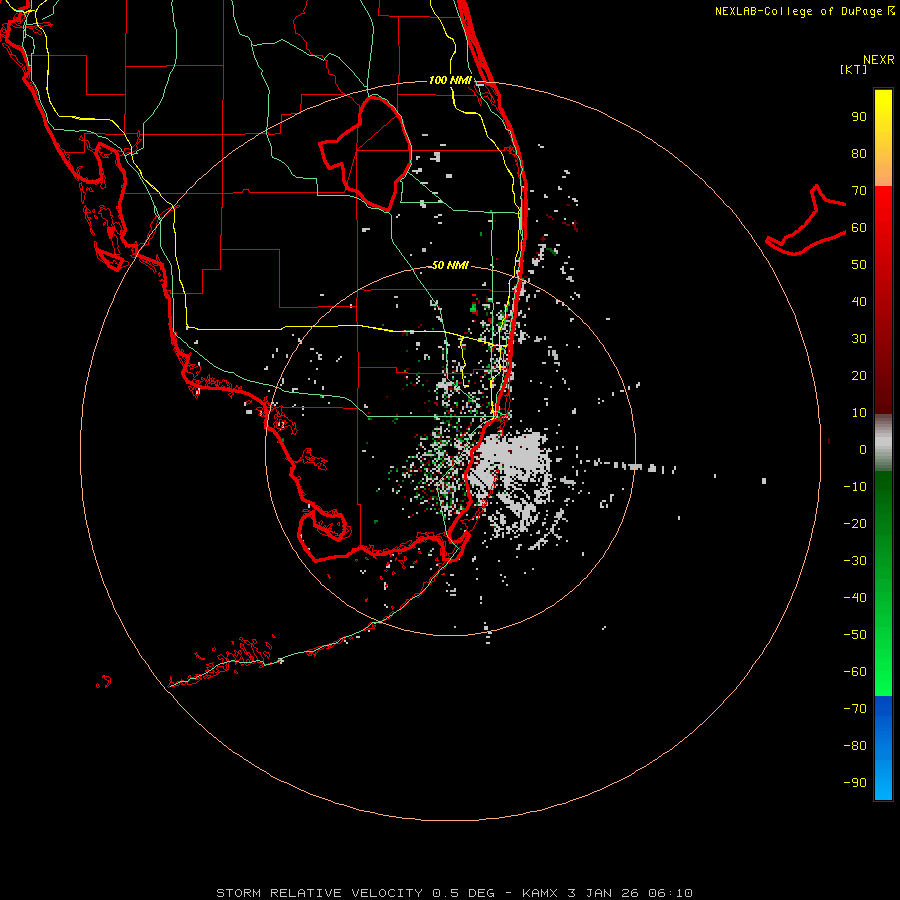Click the 60 value on velocity scale
Screen dimensions: 900x900
point(859,228)
